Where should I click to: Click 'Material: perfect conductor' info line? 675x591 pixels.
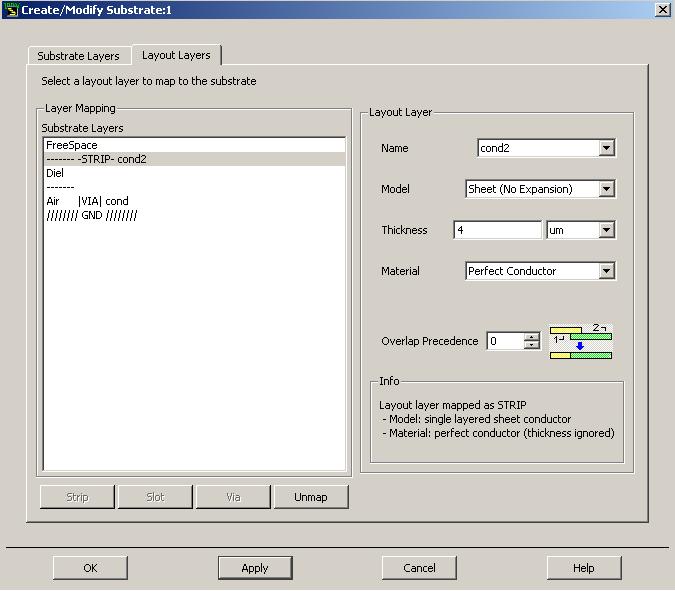[x=498, y=433]
